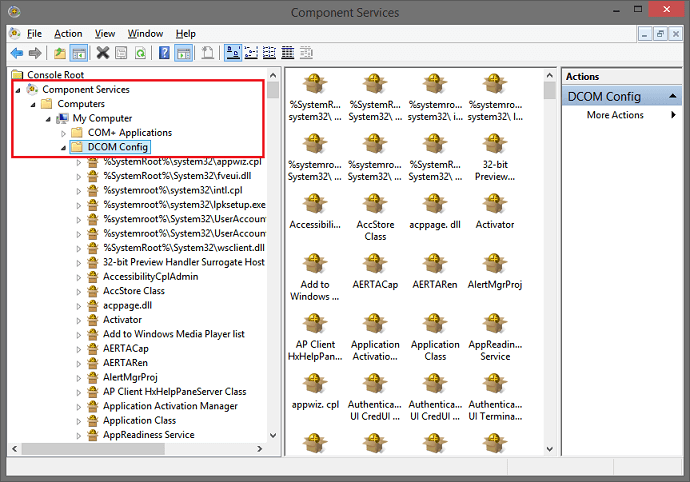
Task: Click content pane scroll up arrow
Action: coord(550,75)
